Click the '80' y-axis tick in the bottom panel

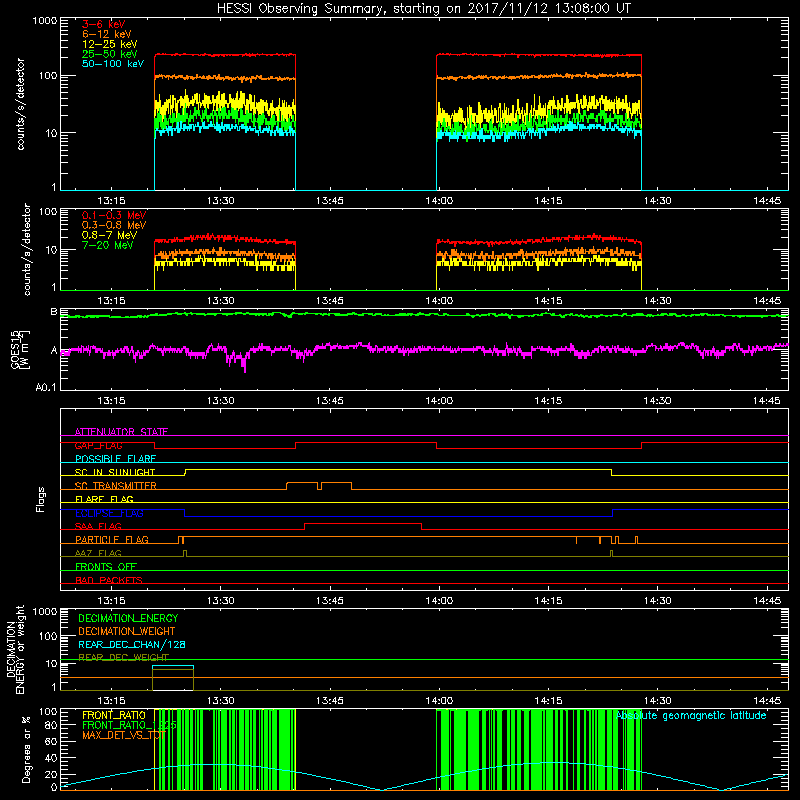point(51,726)
